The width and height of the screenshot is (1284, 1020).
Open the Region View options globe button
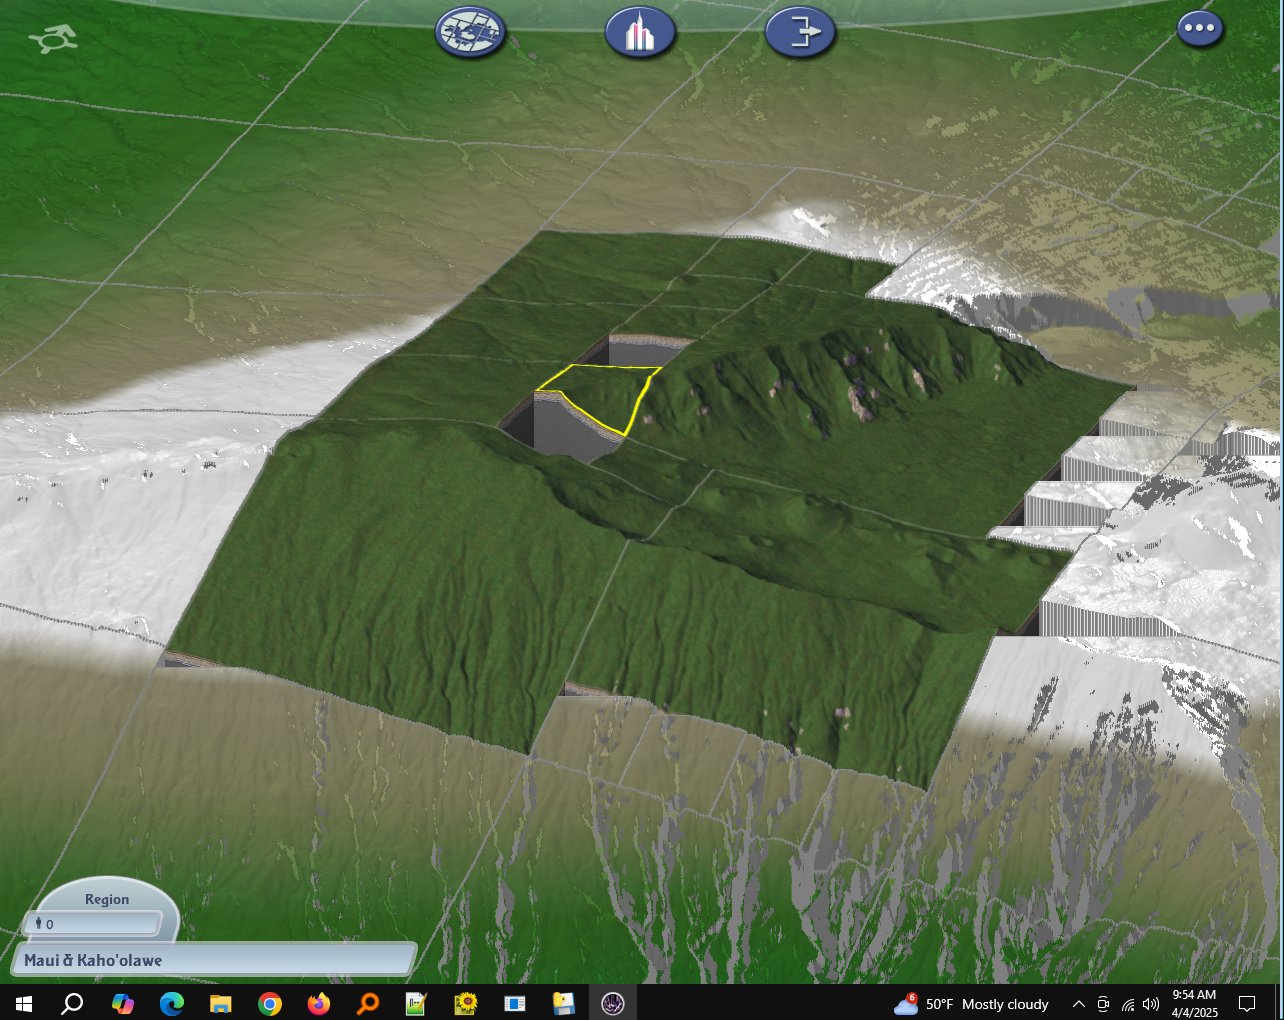(x=470, y=32)
